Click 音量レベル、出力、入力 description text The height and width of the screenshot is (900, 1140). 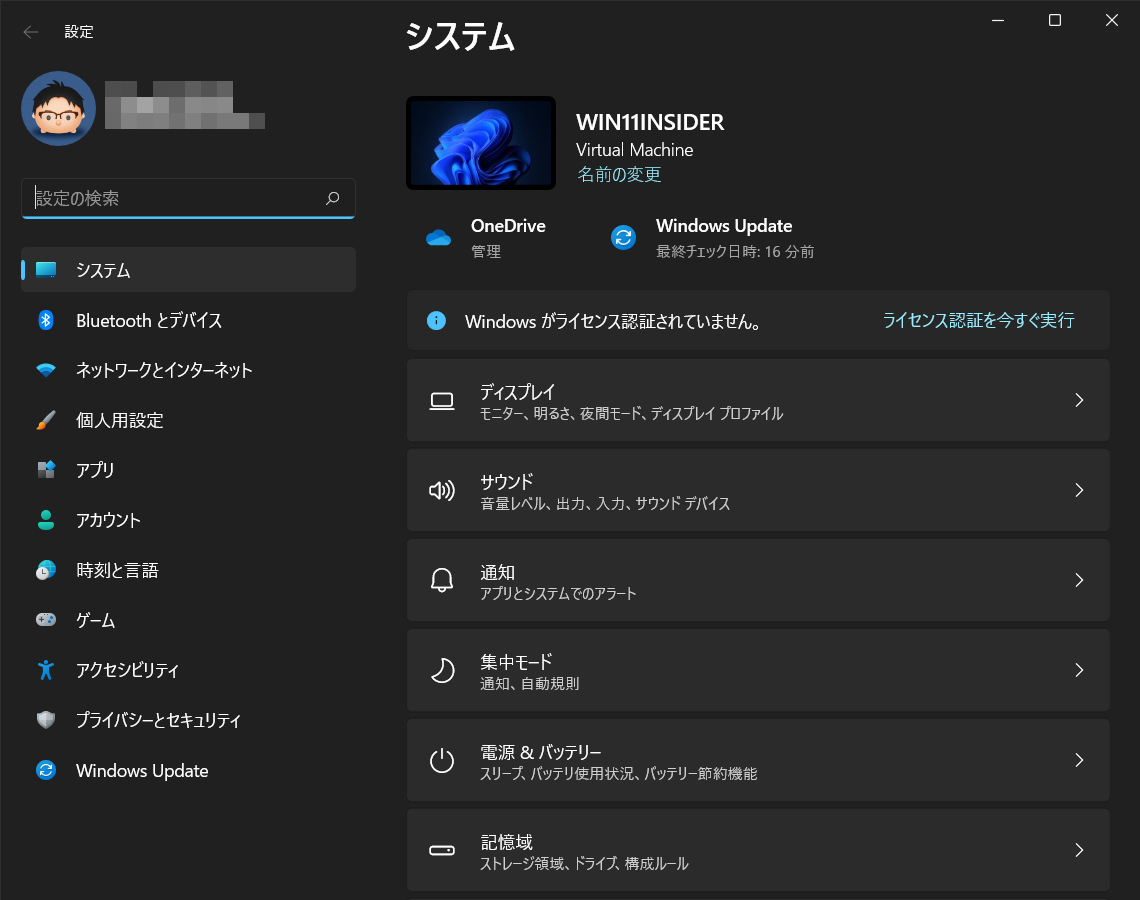pyautogui.click(x=605, y=504)
